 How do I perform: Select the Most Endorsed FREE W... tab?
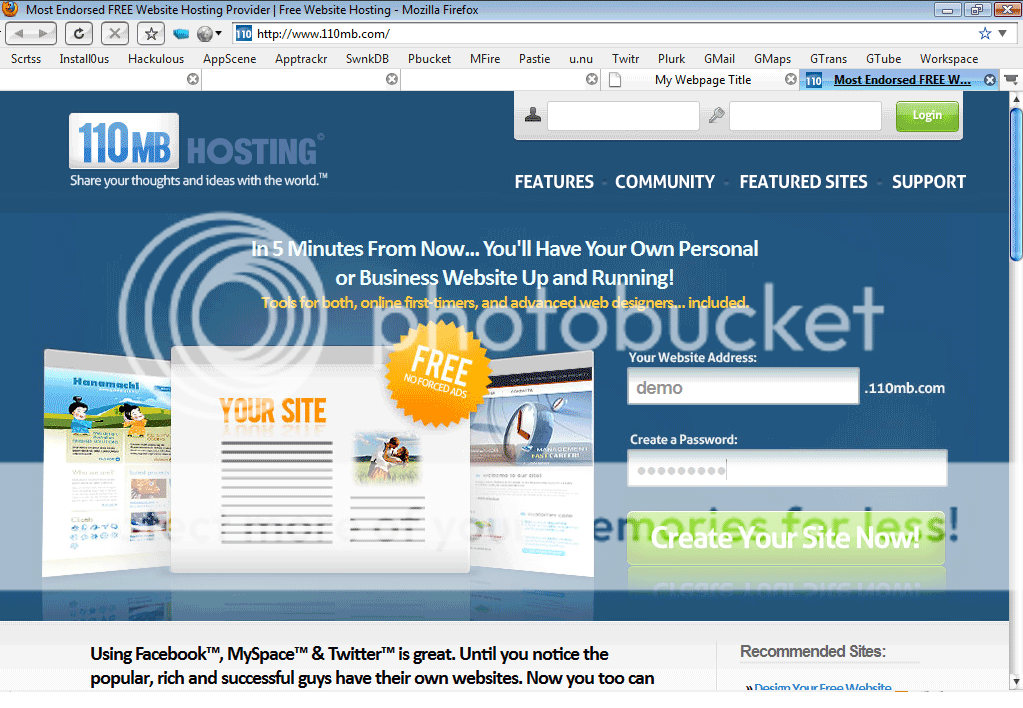902,80
